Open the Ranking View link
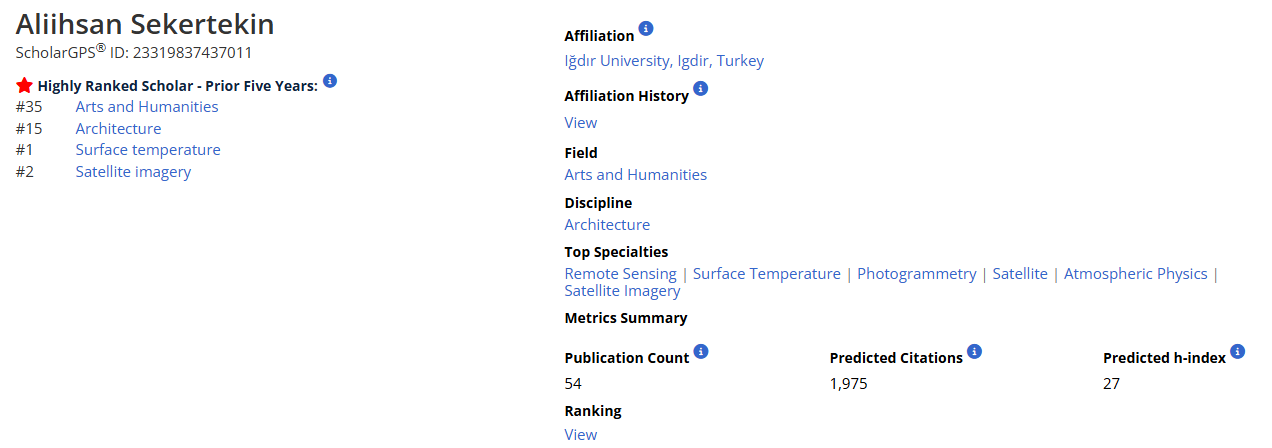The width and height of the screenshot is (1272, 448). click(581, 435)
